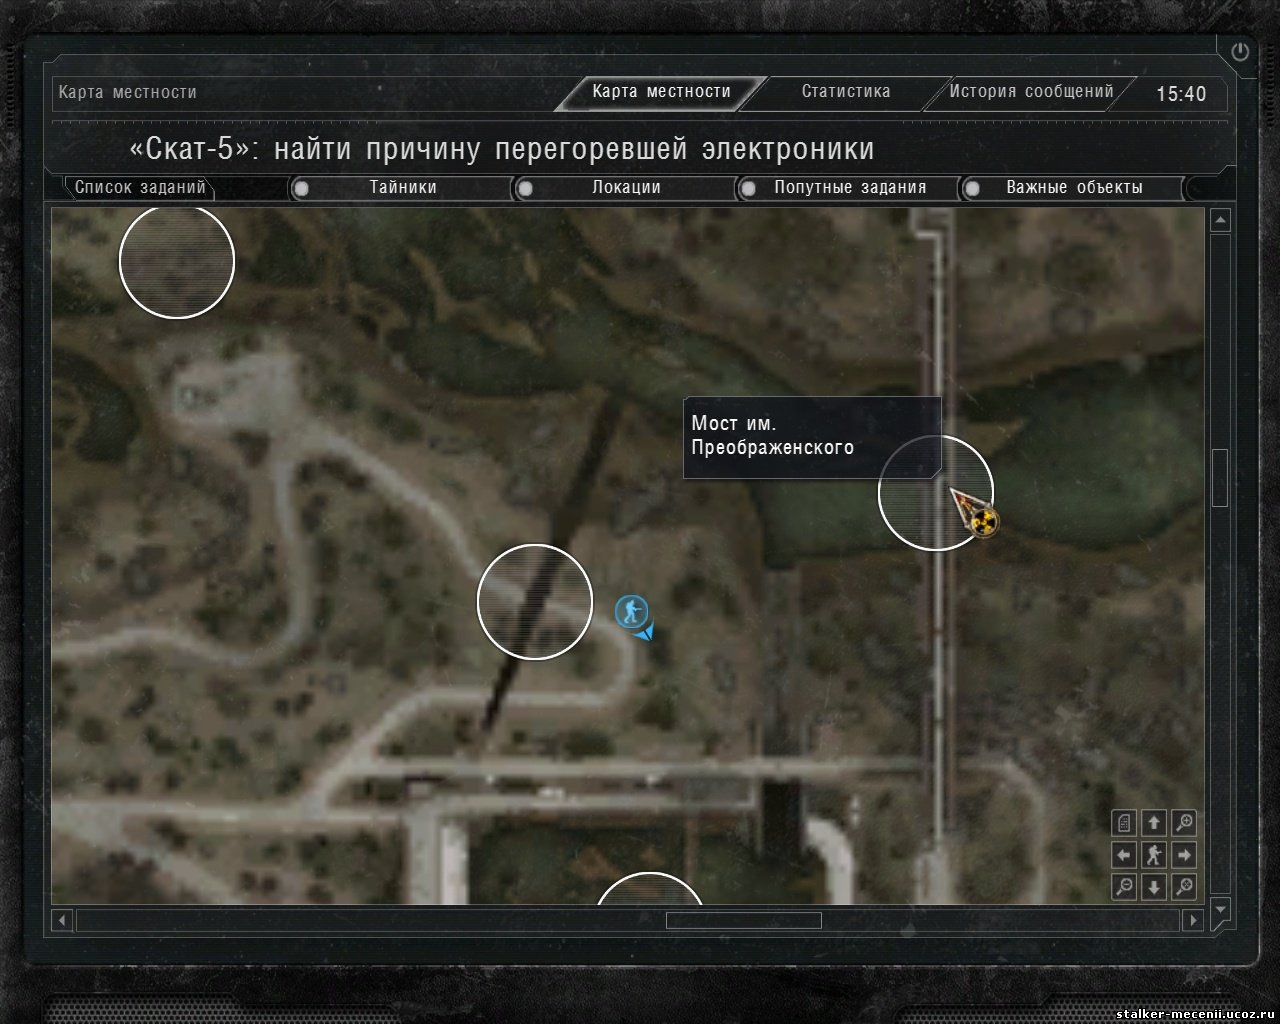Fit map with reset zoom magnifier
Viewport: 1280px width, 1024px height.
[x=1184, y=887]
